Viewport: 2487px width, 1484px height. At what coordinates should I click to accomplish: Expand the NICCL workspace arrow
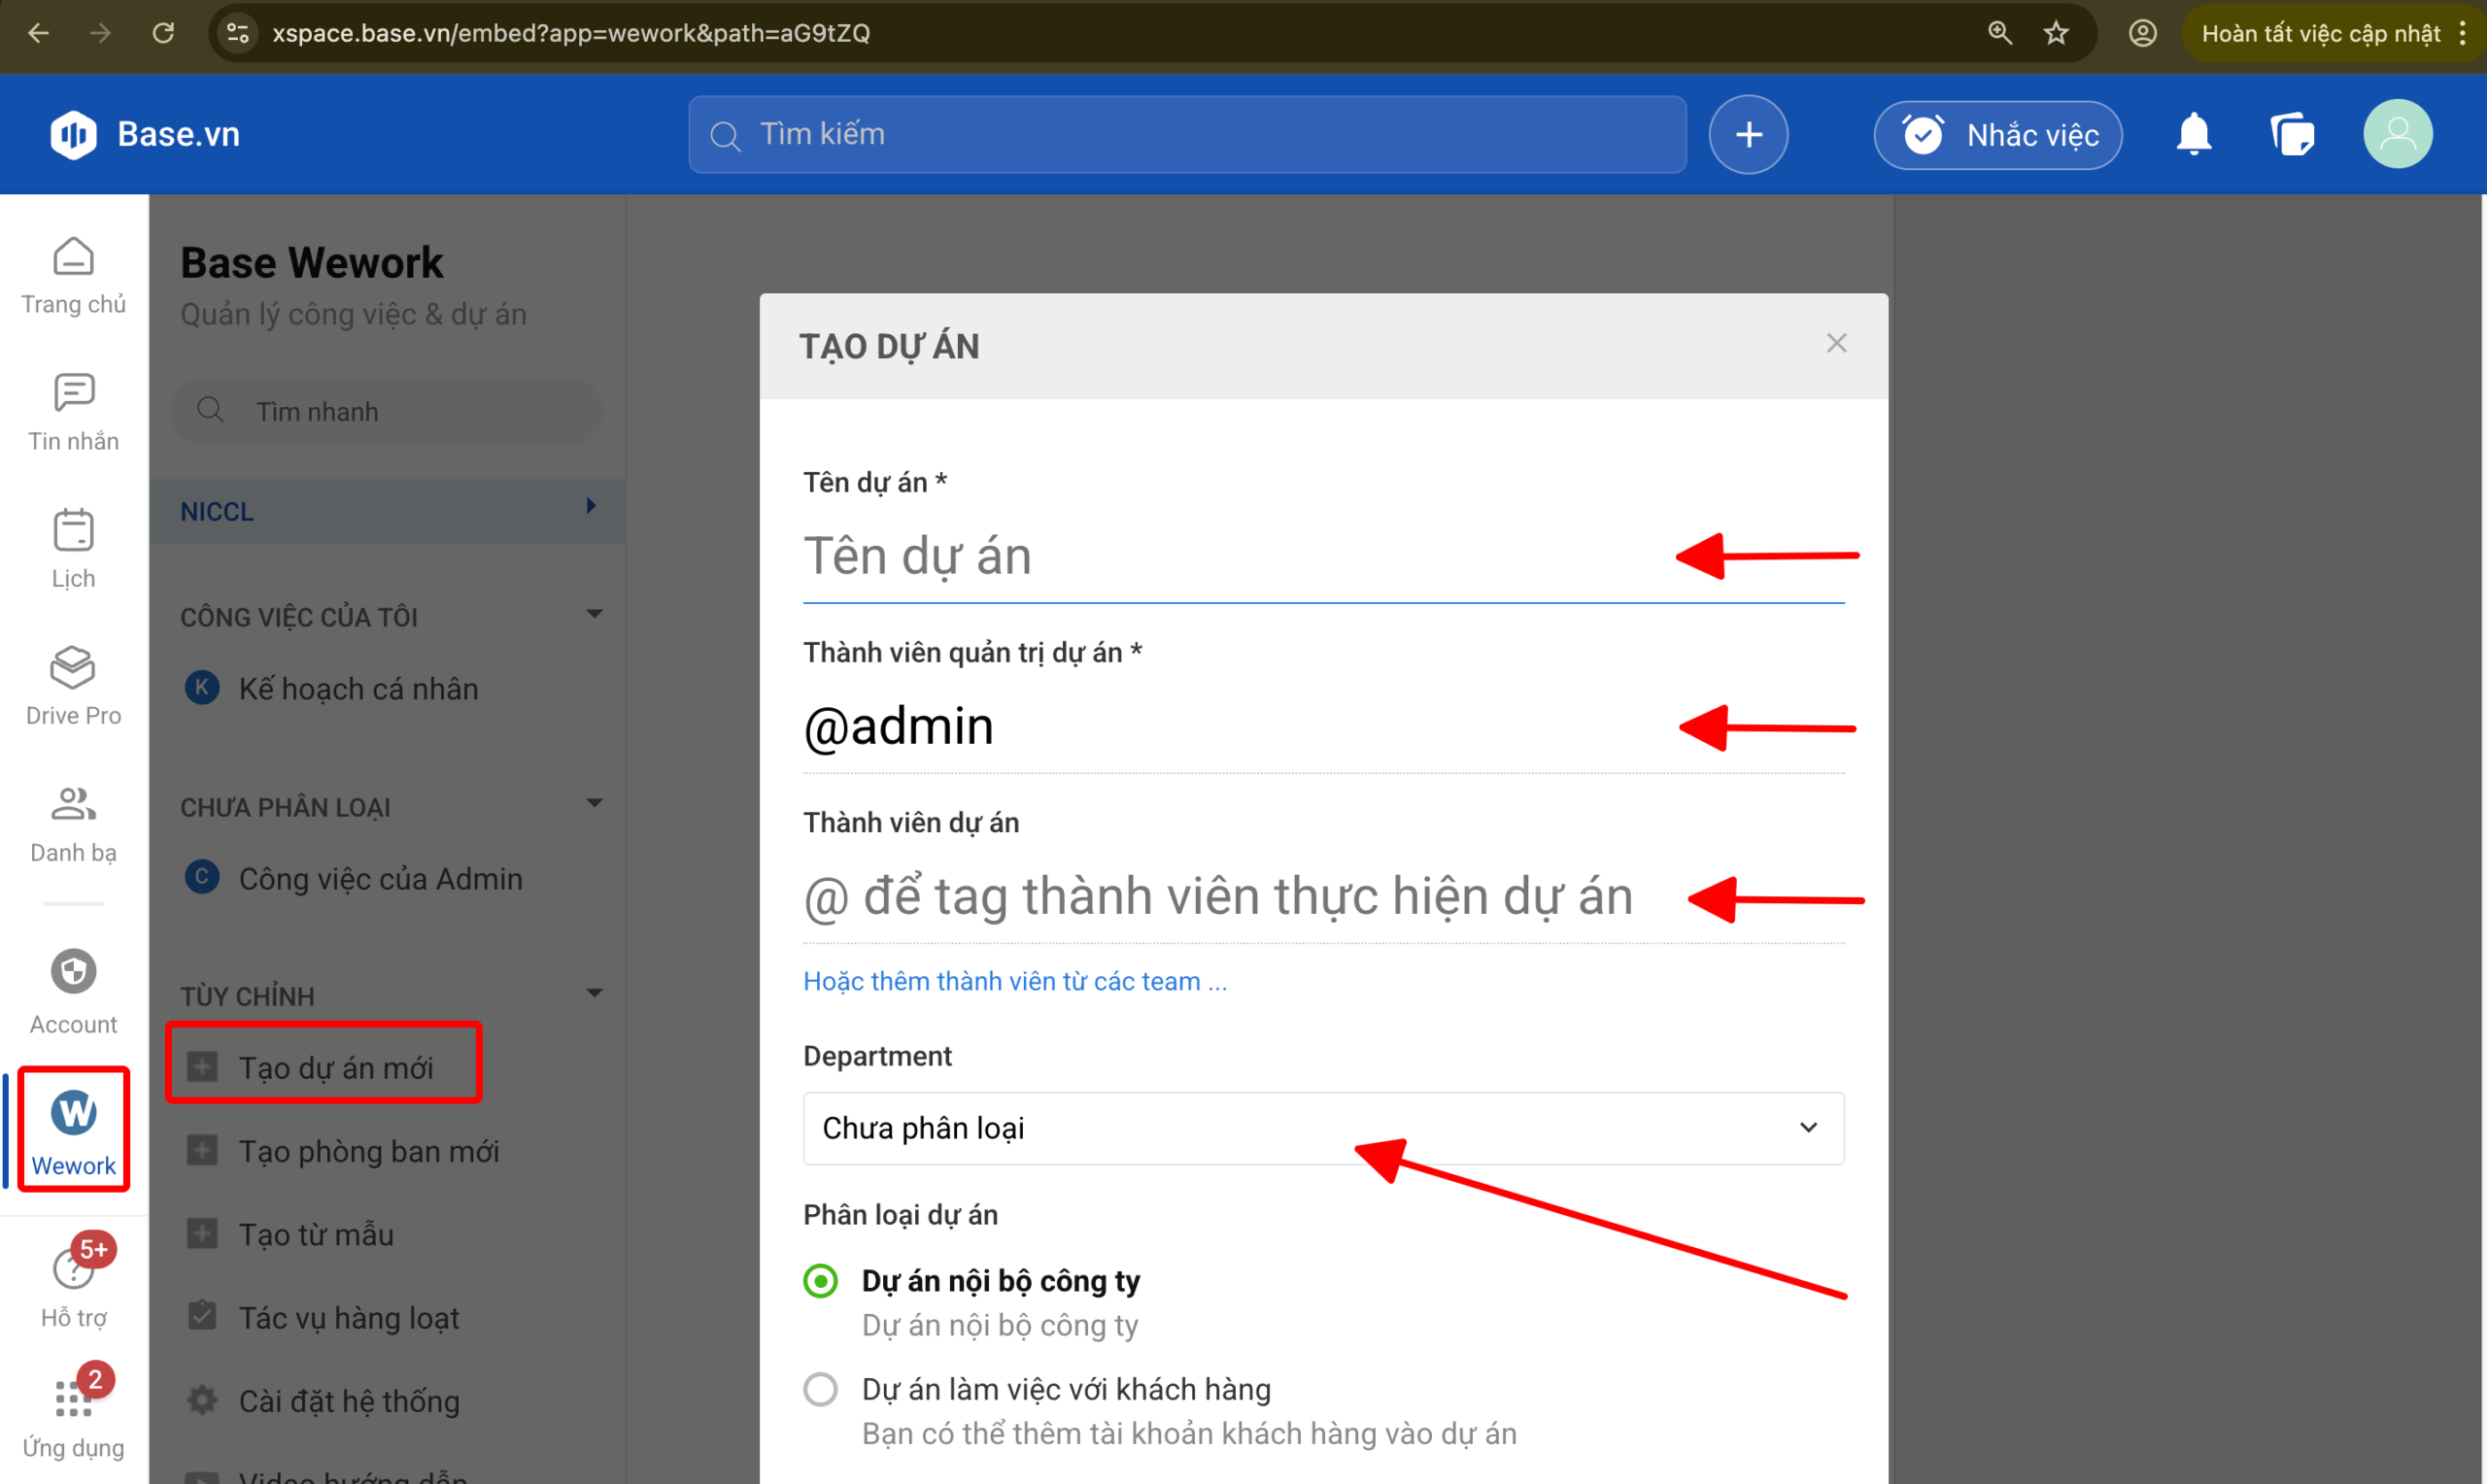pos(591,506)
